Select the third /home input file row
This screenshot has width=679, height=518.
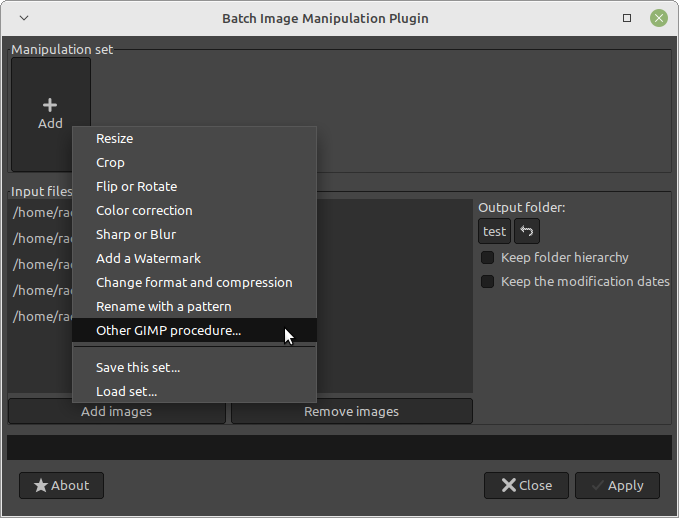pyautogui.click(x=42, y=264)
